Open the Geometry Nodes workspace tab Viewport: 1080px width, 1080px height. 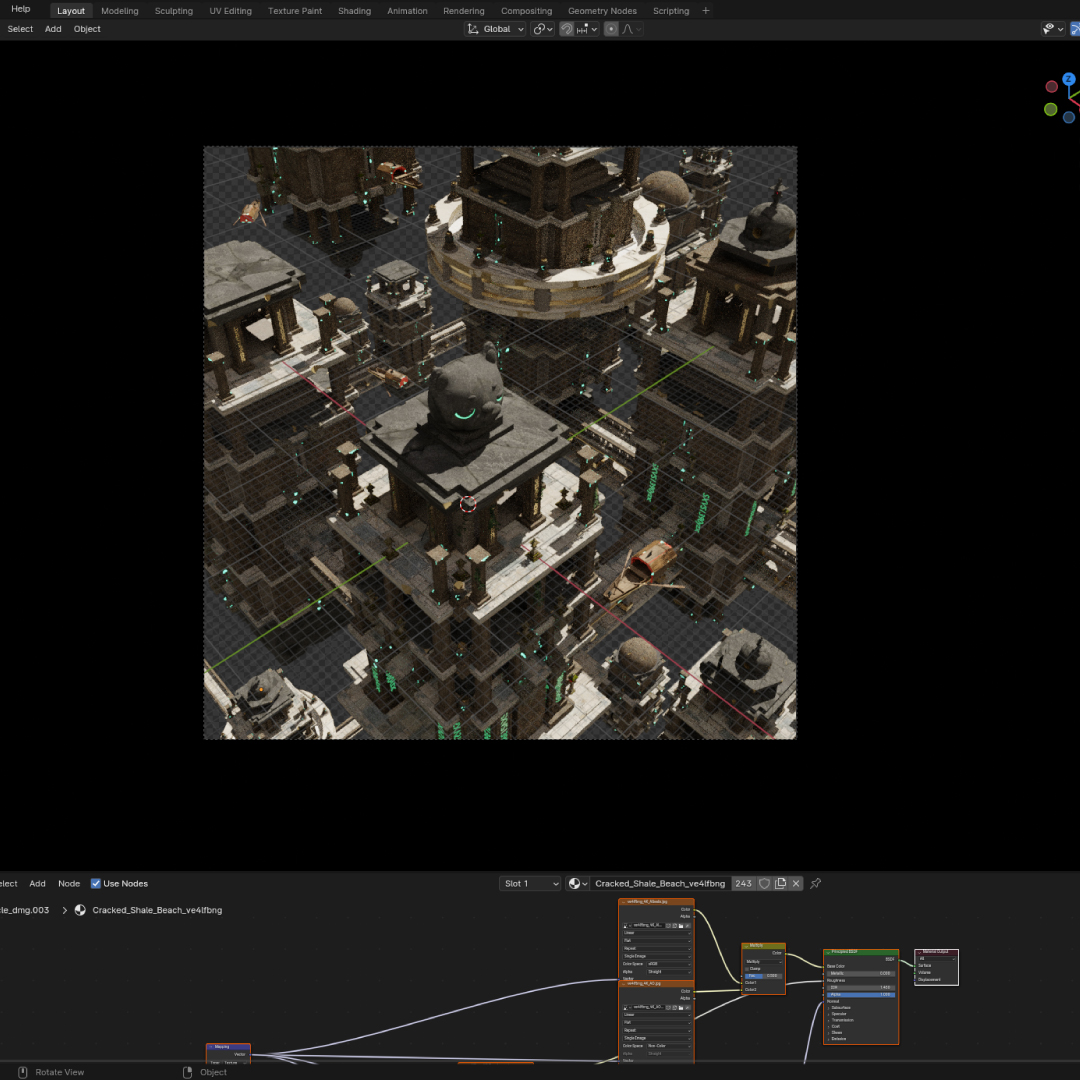[602, 11]
